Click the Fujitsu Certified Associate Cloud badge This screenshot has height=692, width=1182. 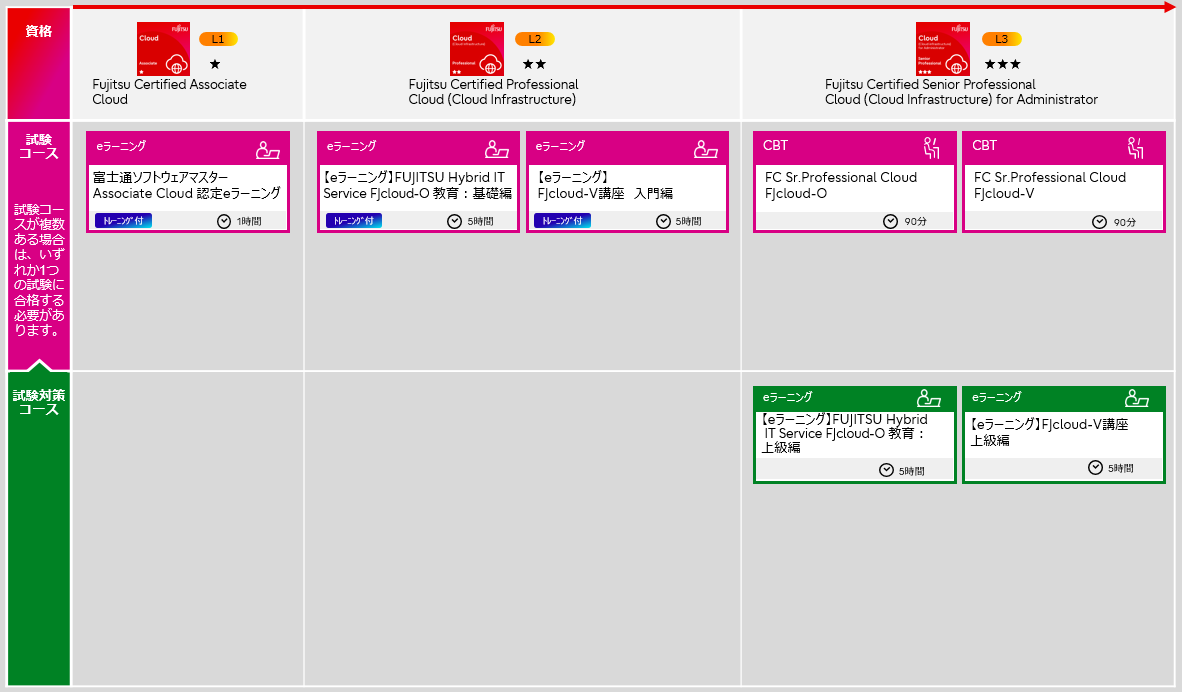(163, 49)
